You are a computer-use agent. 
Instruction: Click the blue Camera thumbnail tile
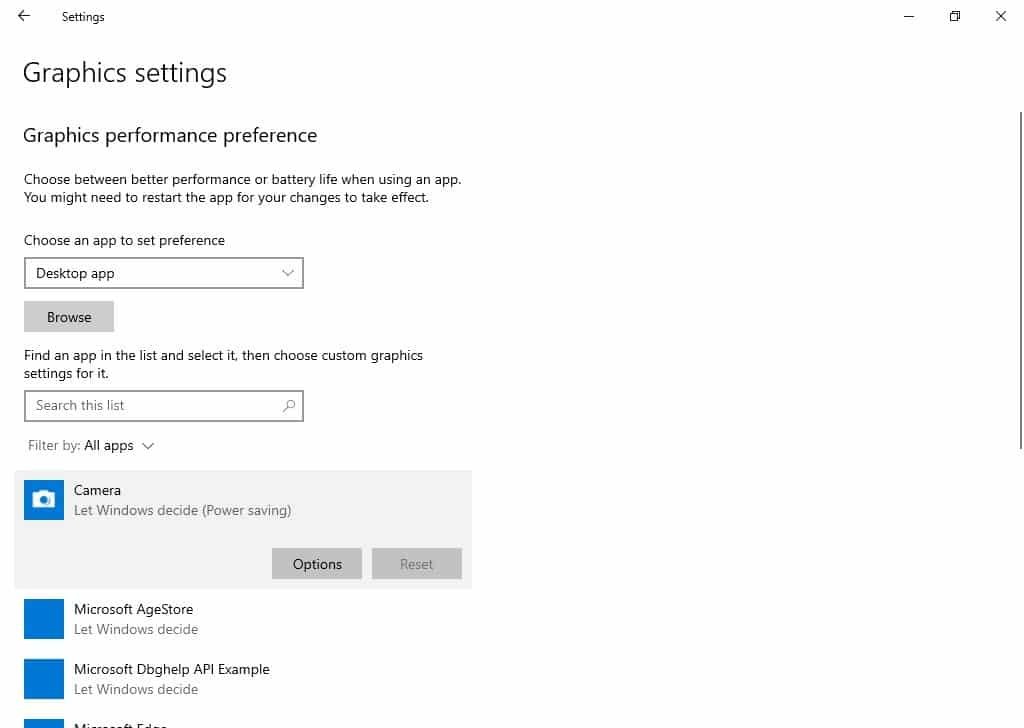pyautogui.click(x=43, y=499)
